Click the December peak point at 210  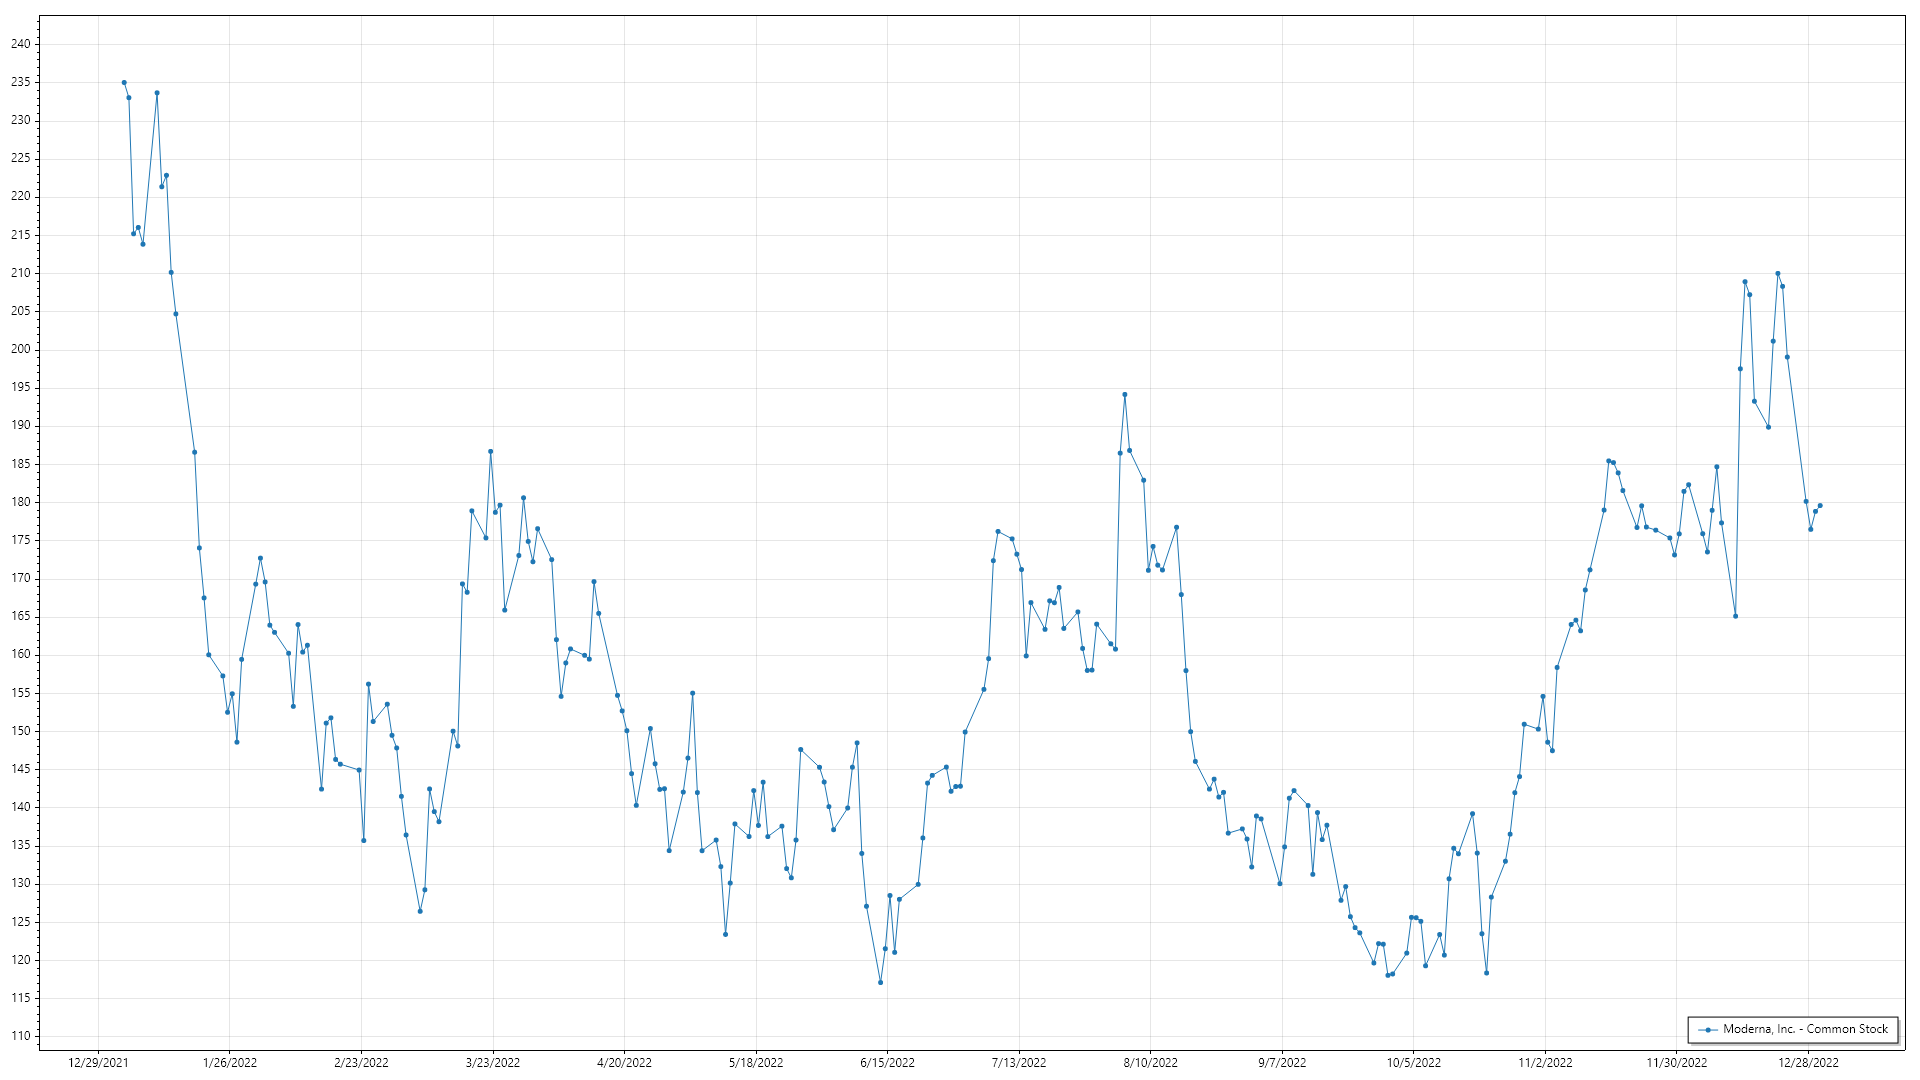(1777, 274)
